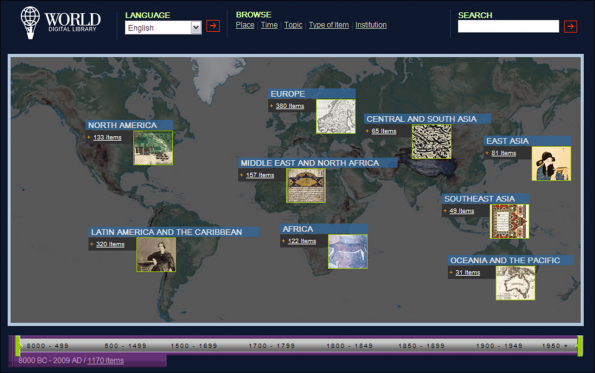
Task: Select the 1800 - 1849 timeline period
Action: point(349,346)
